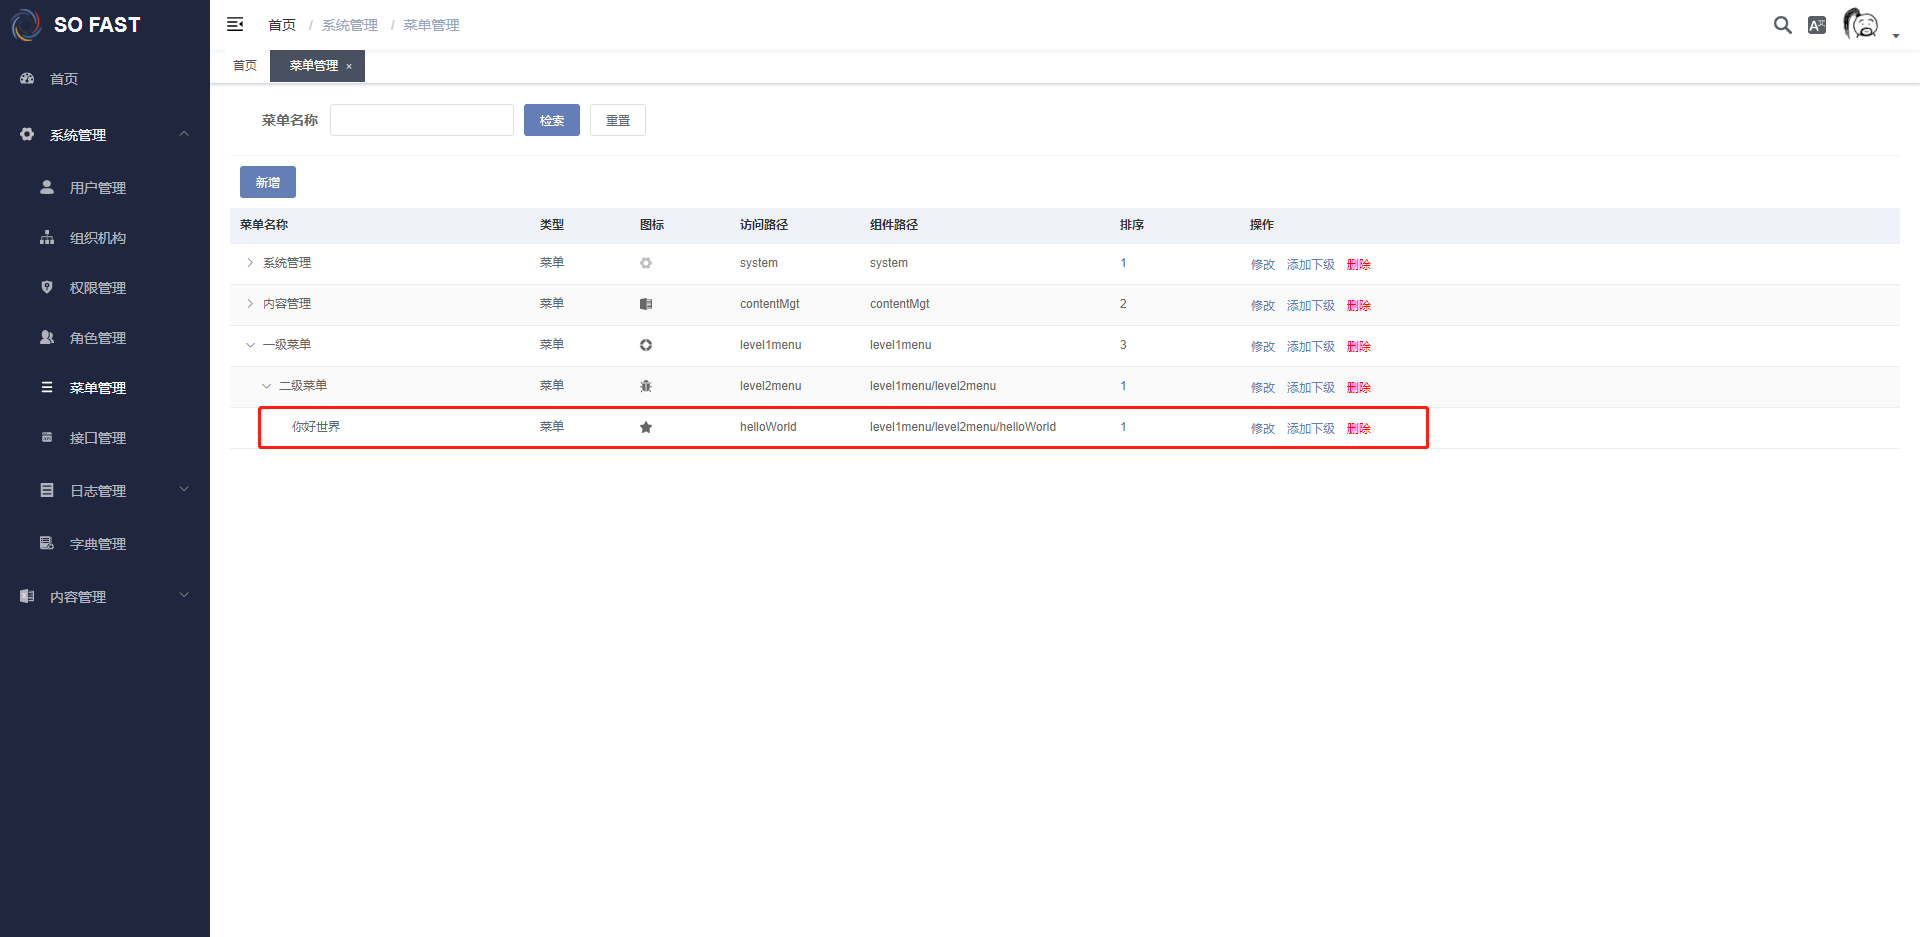Click the SO FAST logo icon
The image size is (1920, 937).
(x=26, y=25)
